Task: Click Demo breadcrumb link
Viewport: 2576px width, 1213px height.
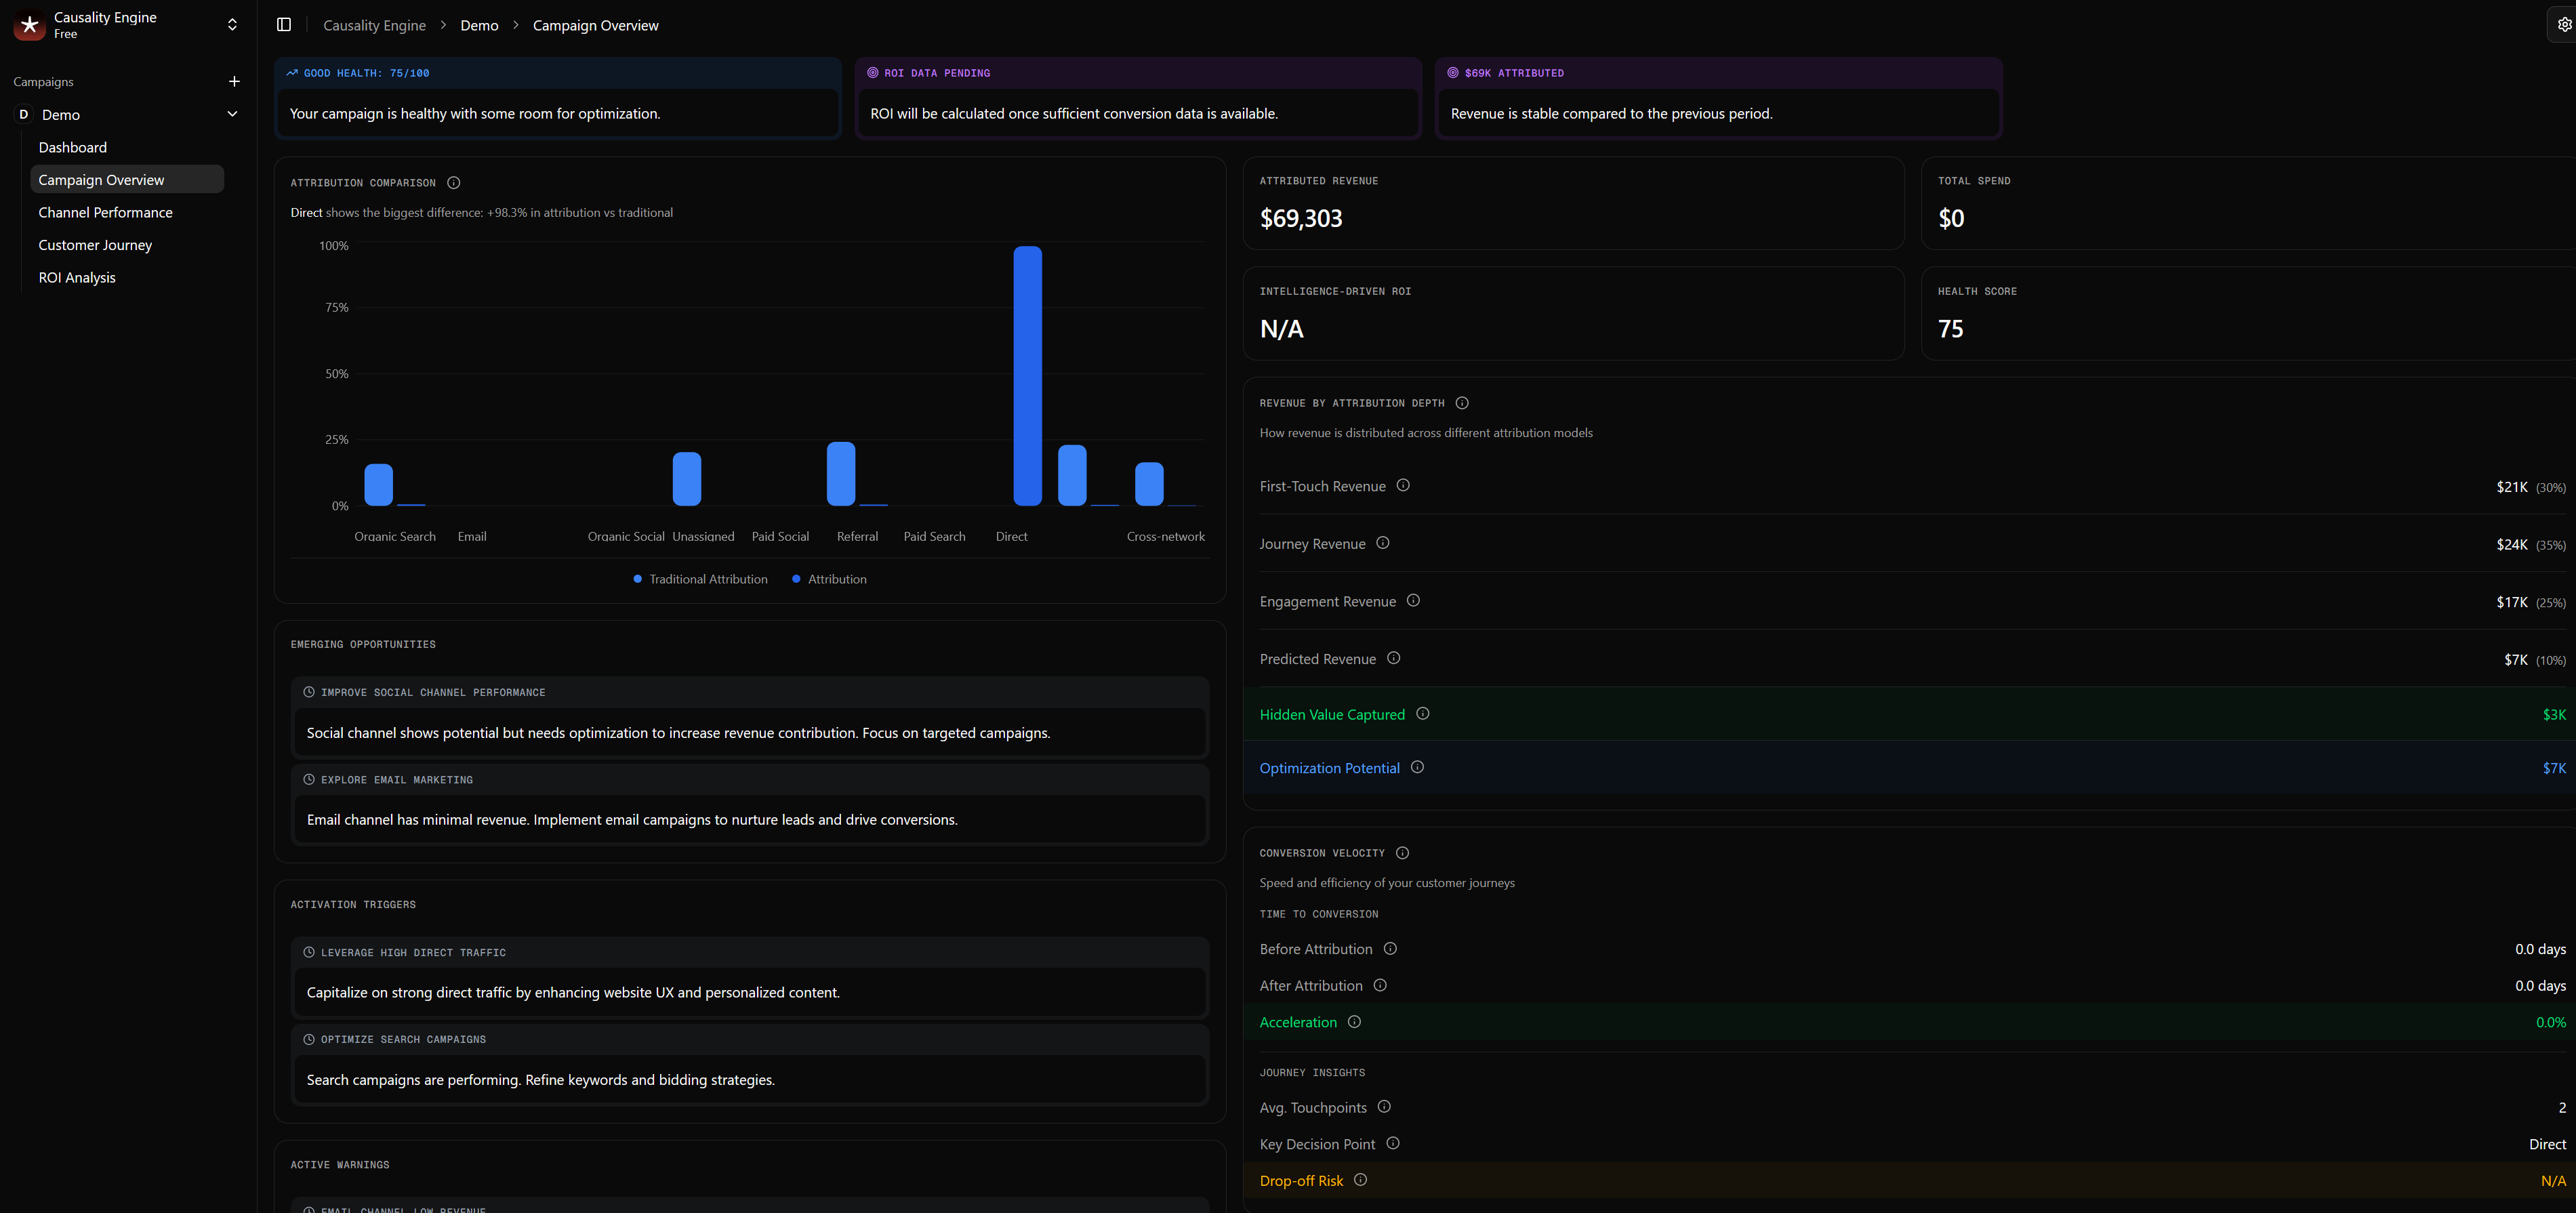Action: [x=479, y=26]
